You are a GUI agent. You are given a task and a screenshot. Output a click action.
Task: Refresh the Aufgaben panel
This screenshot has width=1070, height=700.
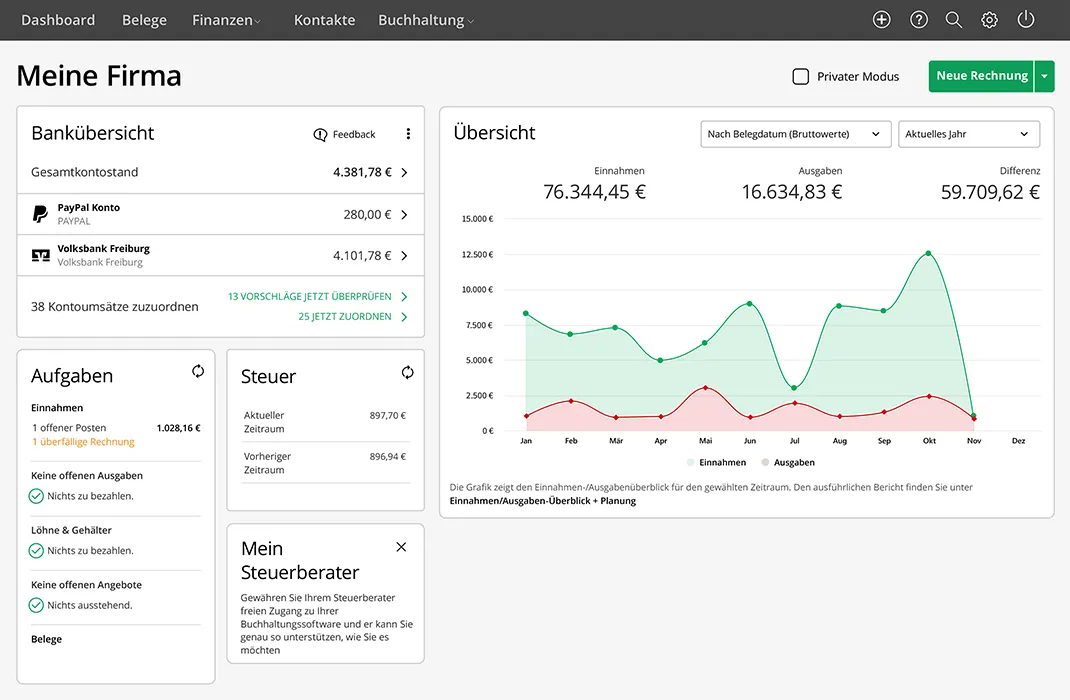(198, 372)
